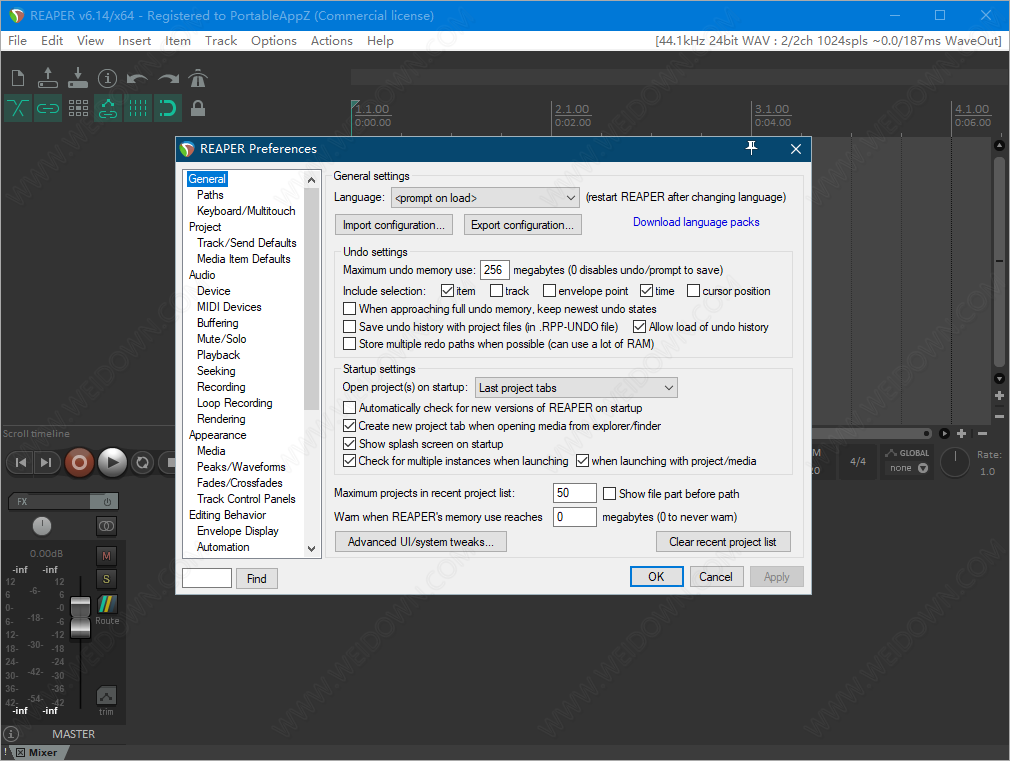This screenshot has height=761, width=1010.
Task: Click the Redo arrow icon
Action: tap(168, 79)
